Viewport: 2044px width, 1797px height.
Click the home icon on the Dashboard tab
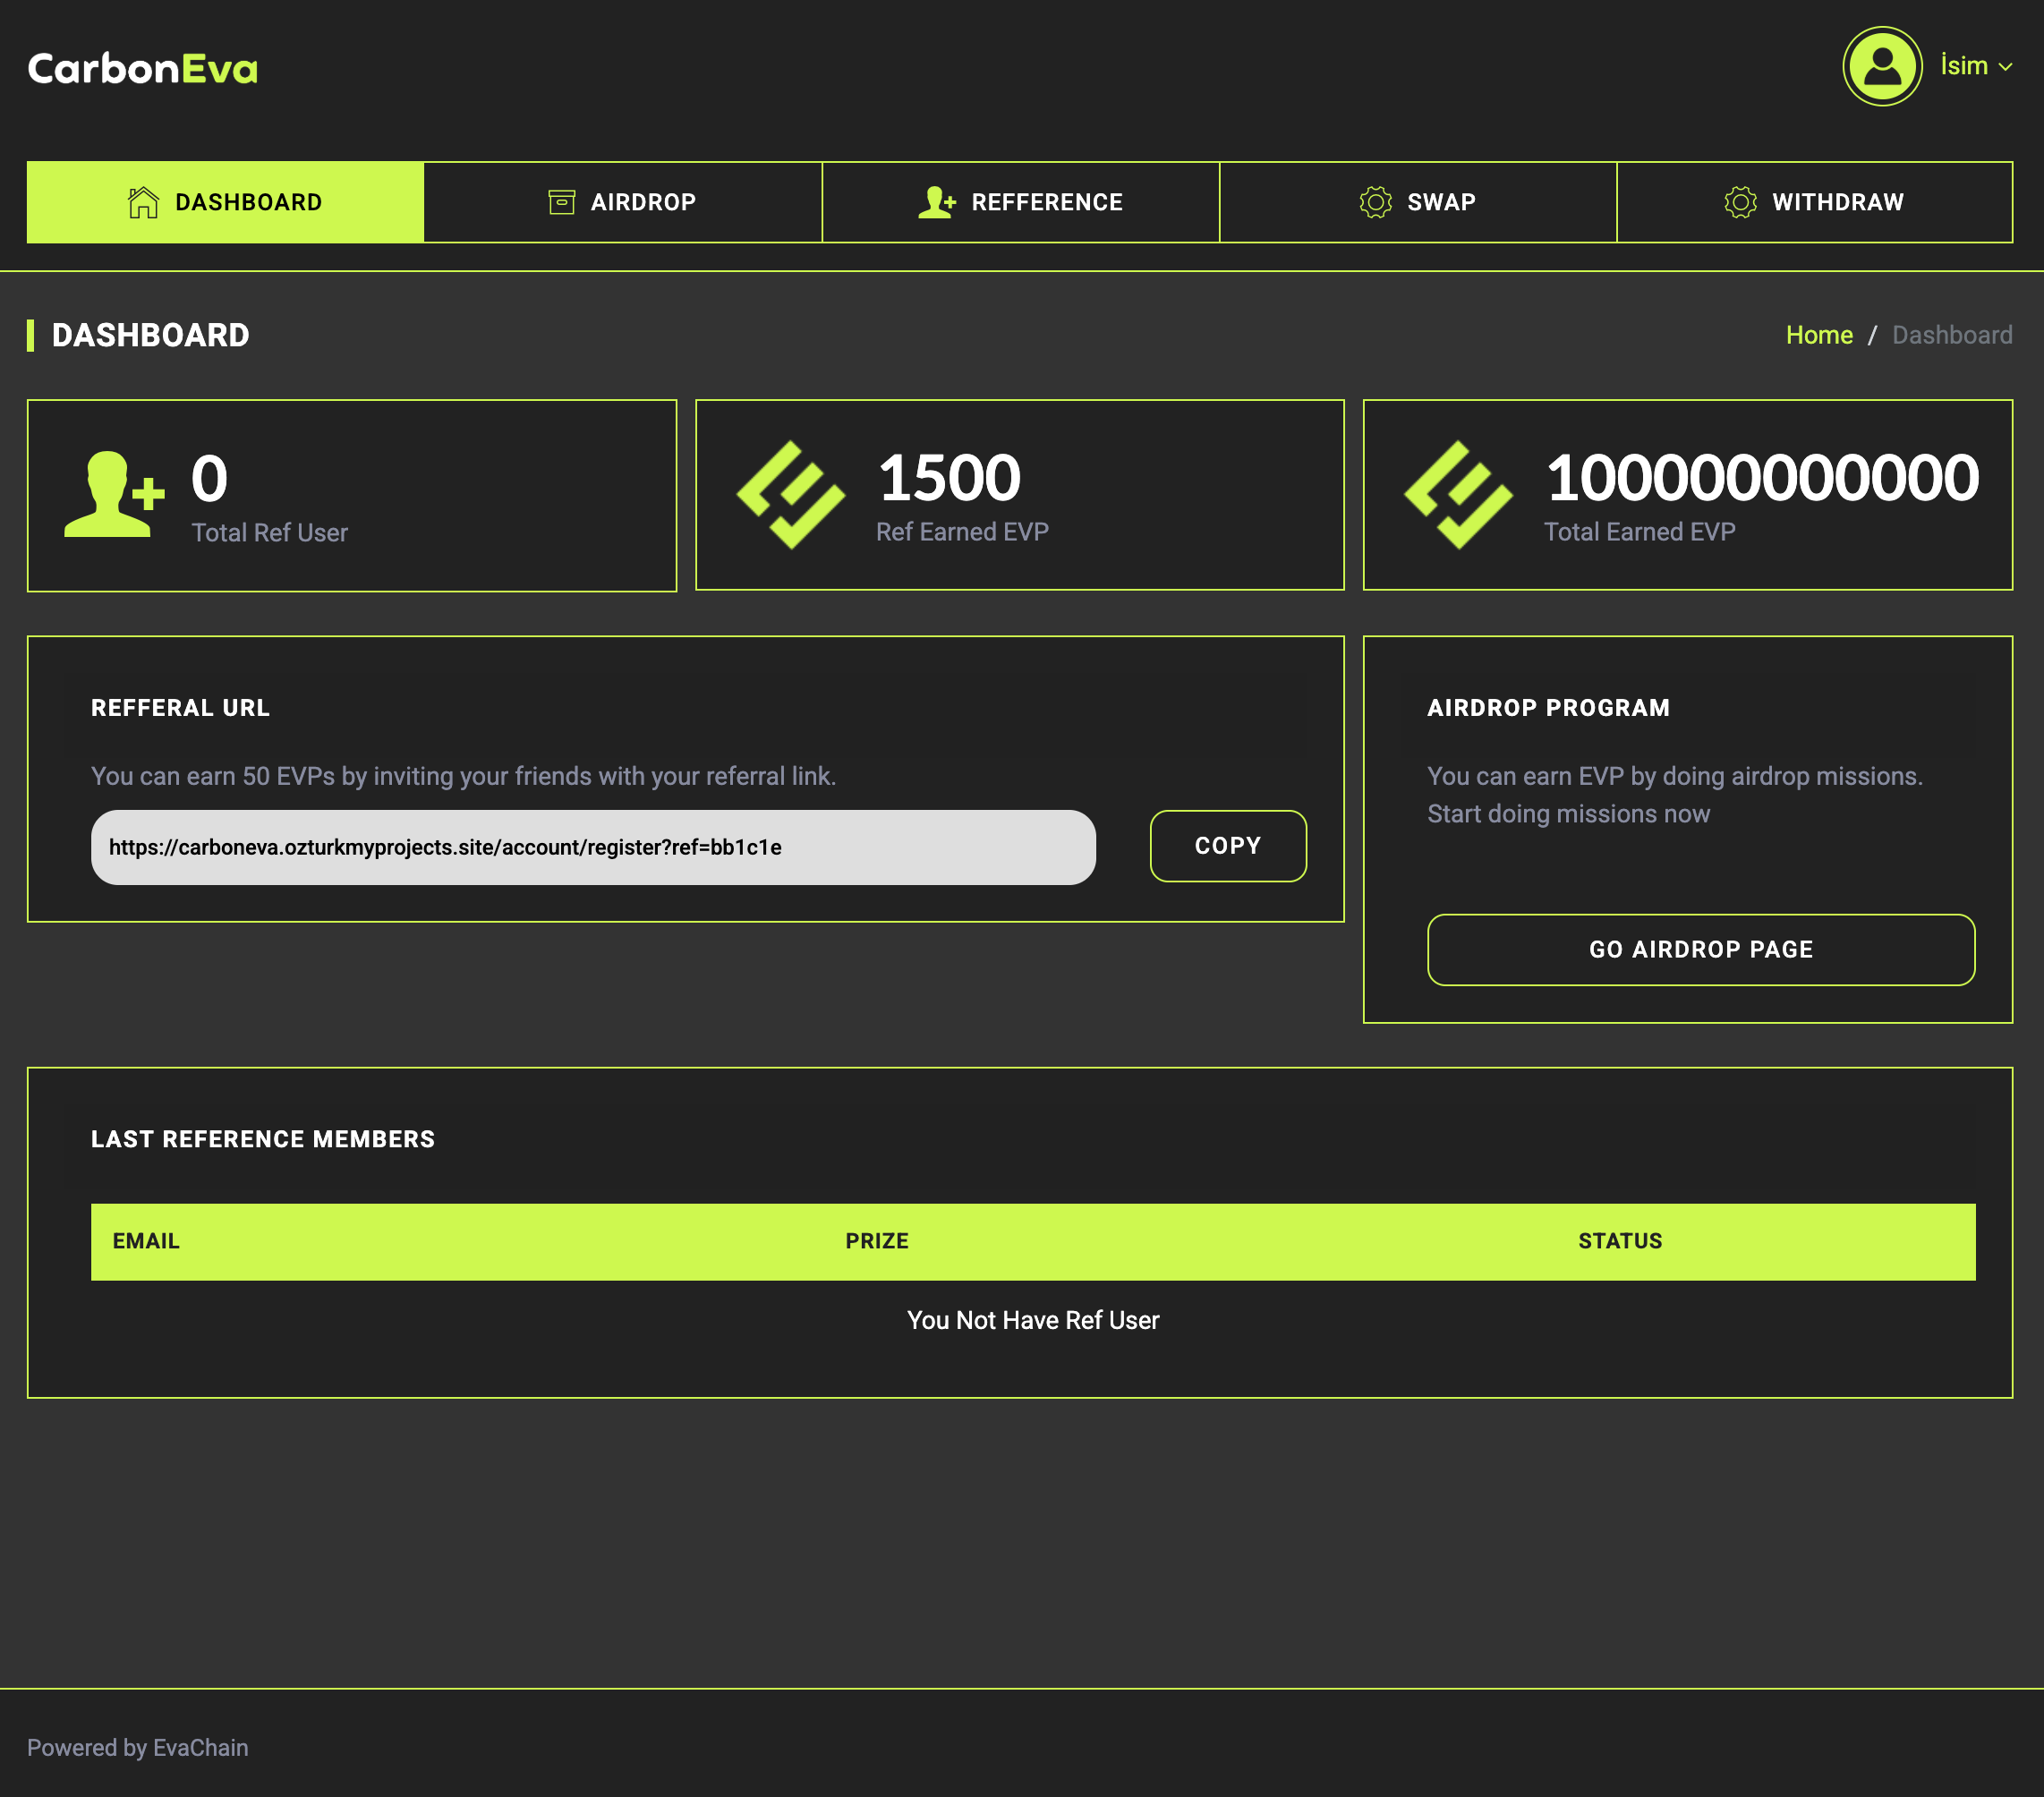[143, 202]
